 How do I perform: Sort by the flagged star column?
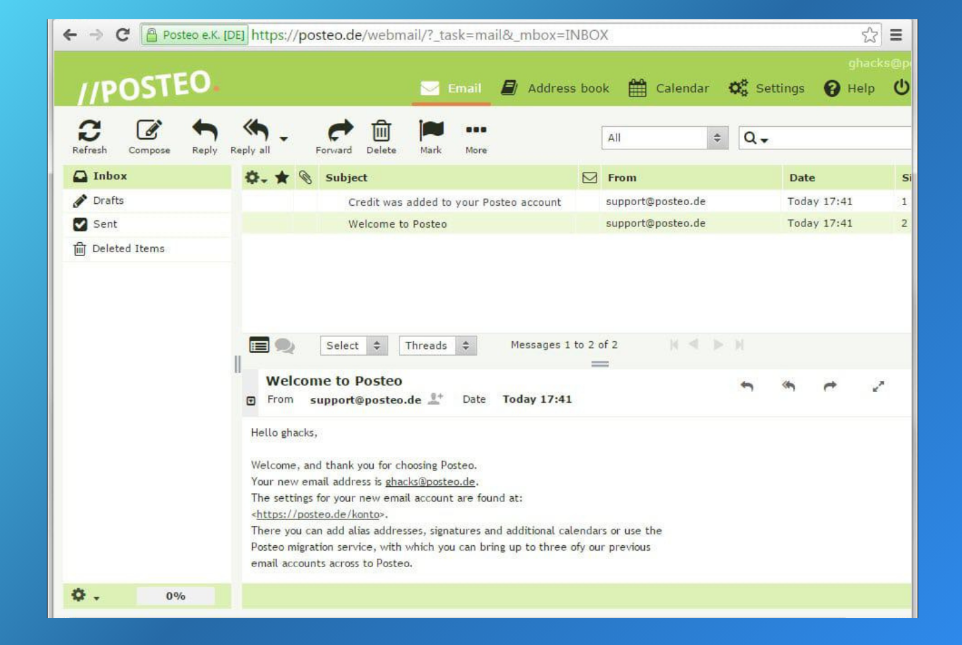pos(282,177)
